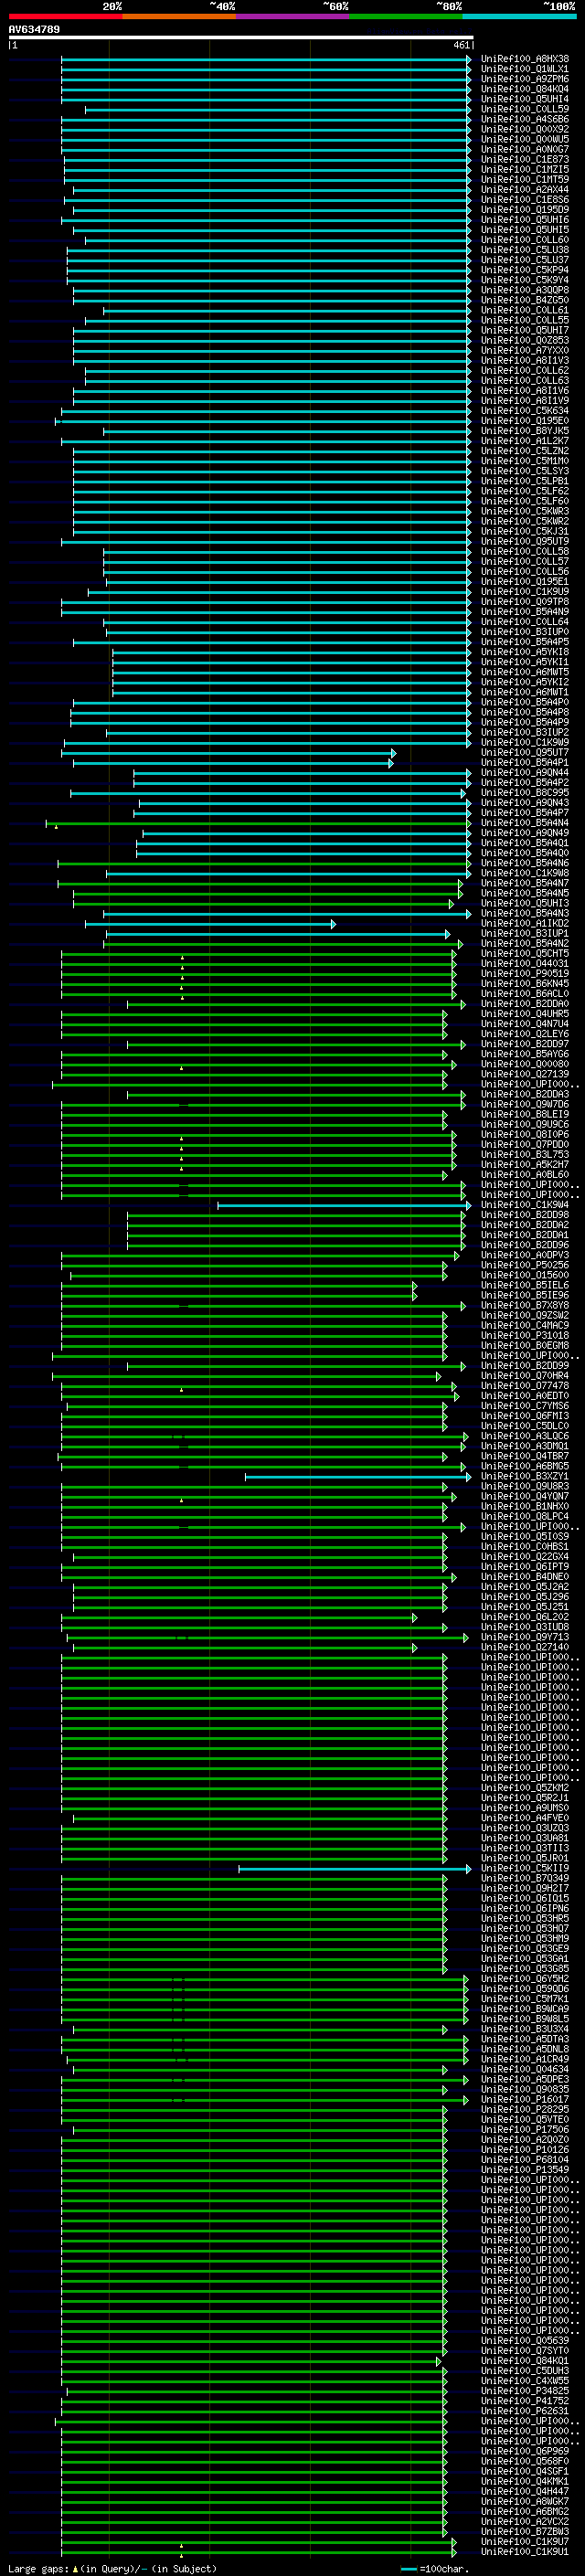Click the cyan =100char. scale bar
This screenshot has height=2576, width=585.
(408, 2569)
